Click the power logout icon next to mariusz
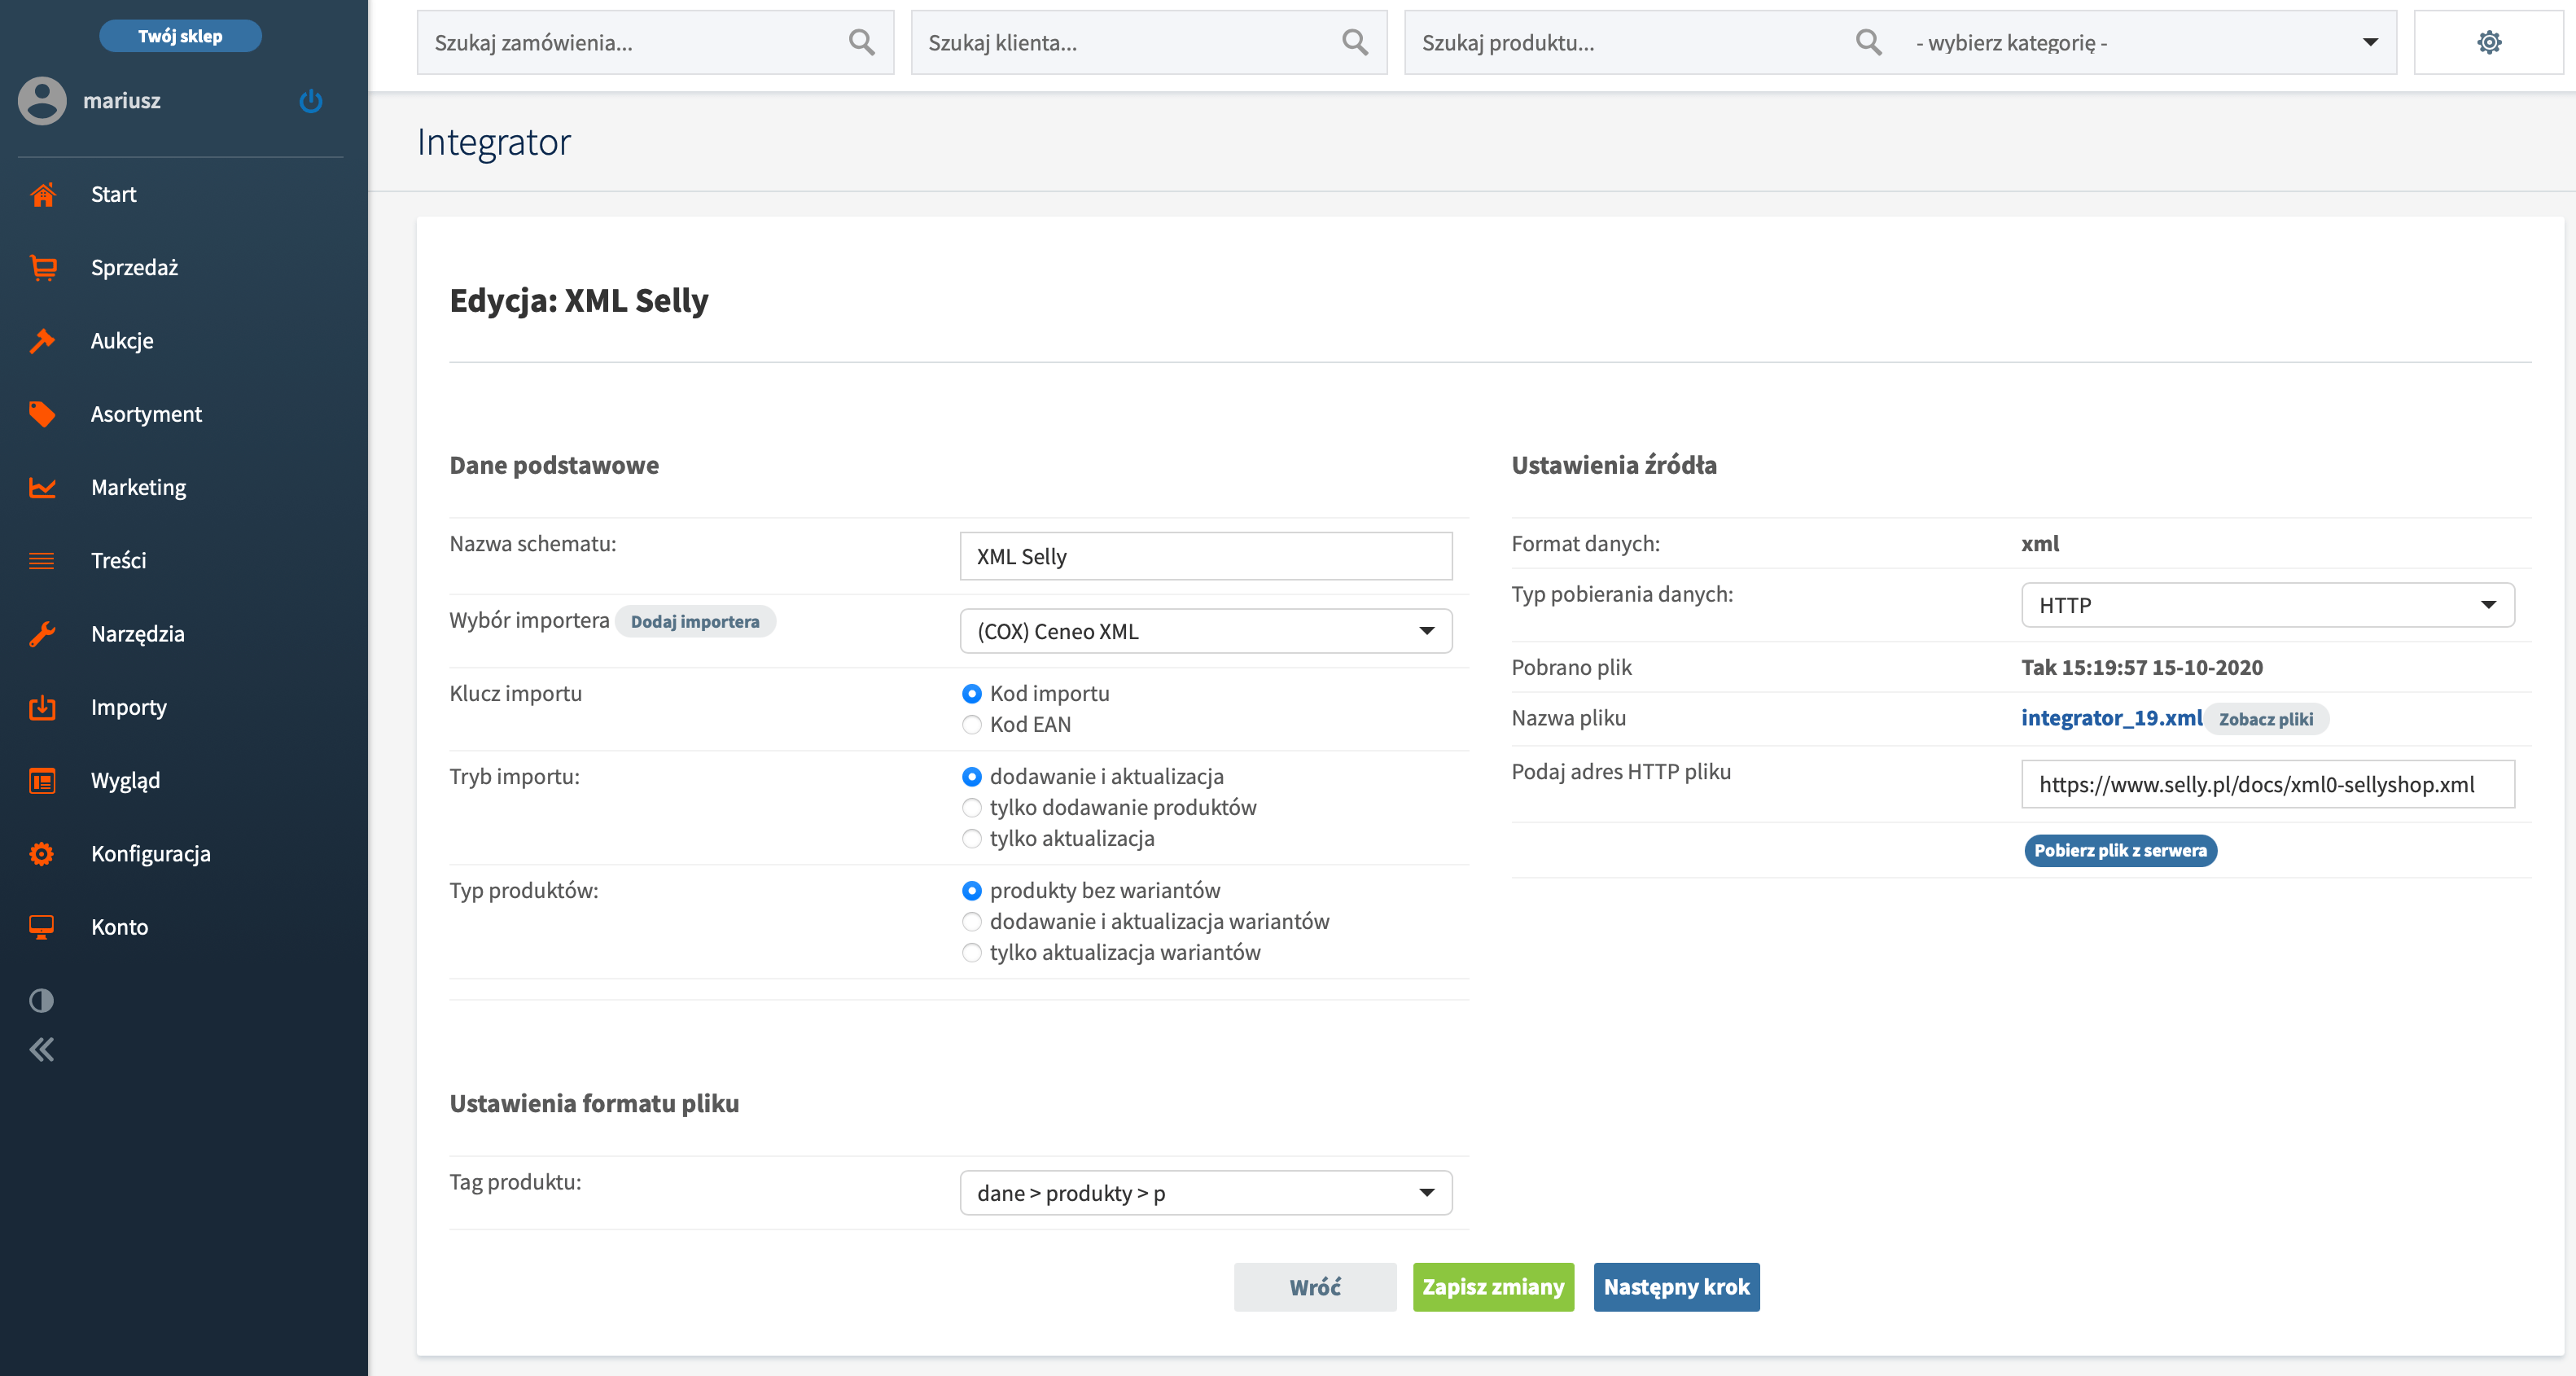The width and height of the screenshot is (2576, 1376). tap(311, 101)
